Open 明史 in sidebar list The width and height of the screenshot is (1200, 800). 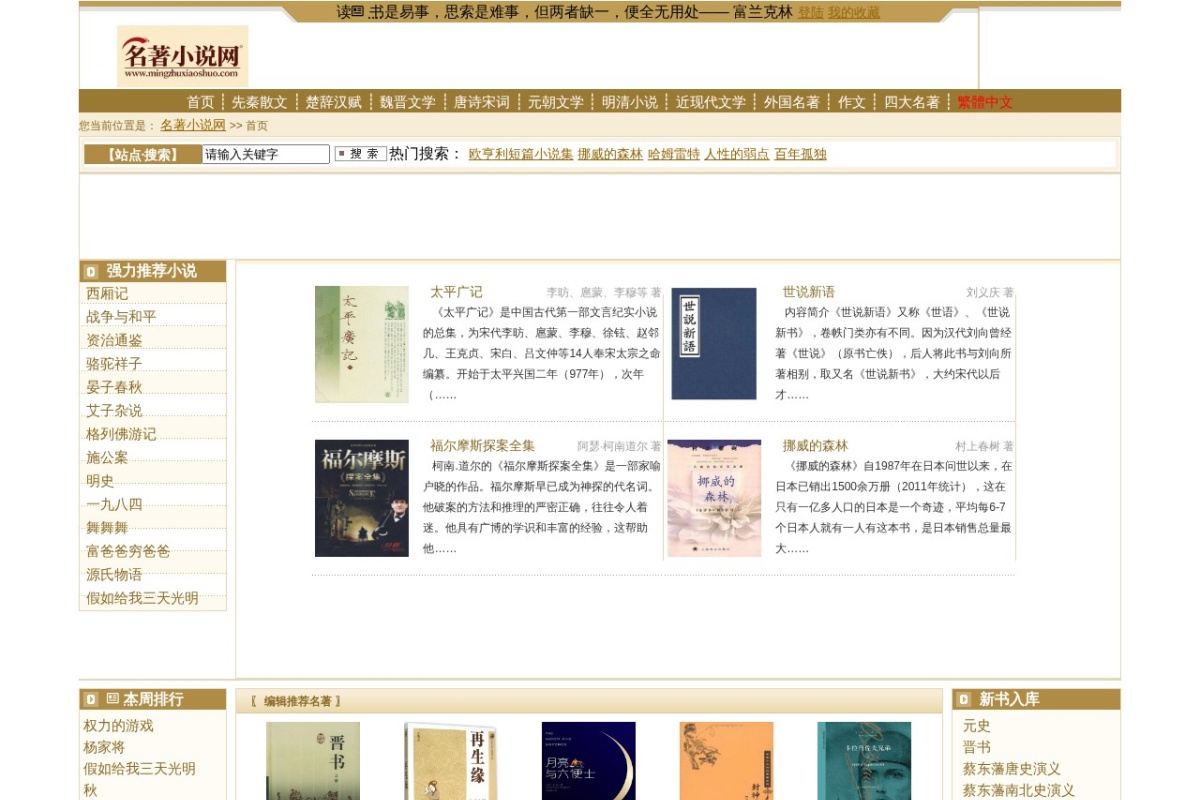[x=100, y=481]
